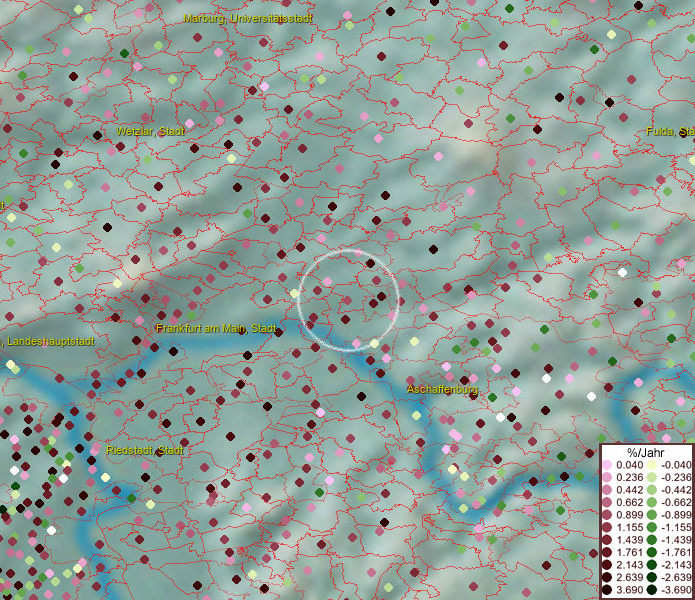Image resolution: width=695 pixels, height=600 pixels.
Task: Click the 2.143 legend value text
Action: coord(630,566)
